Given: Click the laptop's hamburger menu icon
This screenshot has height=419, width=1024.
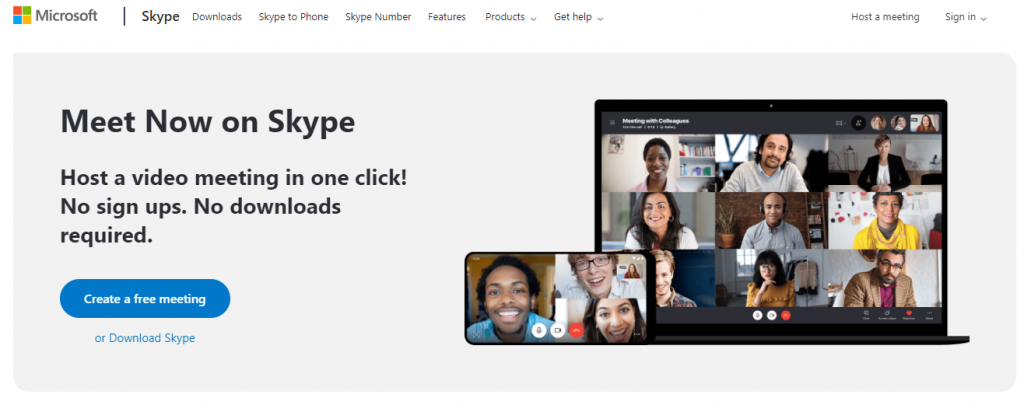Looking at the screenshot, I should 613,122.
